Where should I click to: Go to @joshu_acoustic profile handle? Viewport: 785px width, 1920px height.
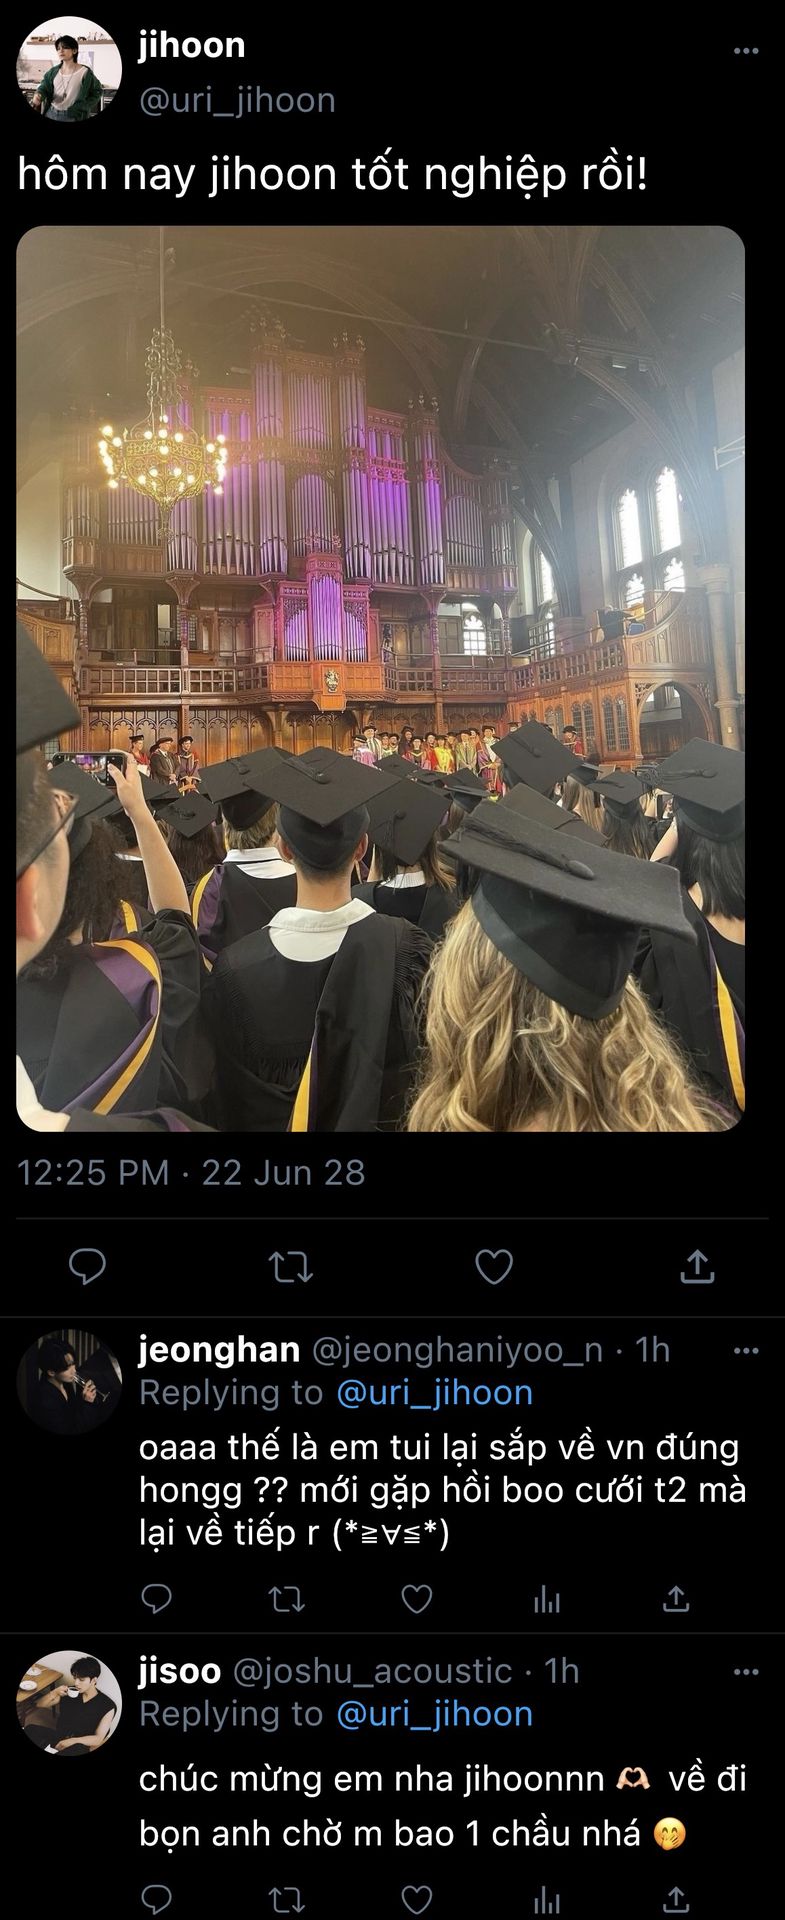(x=372, y=1671)
